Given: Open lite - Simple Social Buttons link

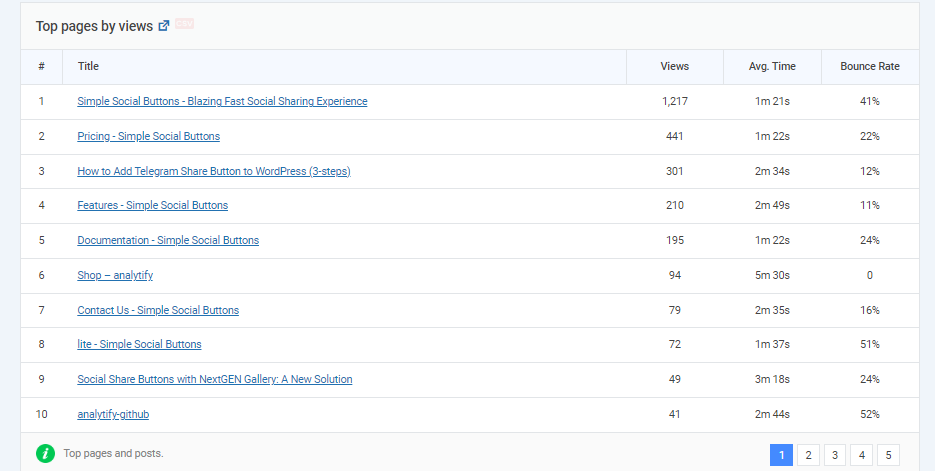Looking at the screenshot, I should pyautogui.click(x=140, y=344).
